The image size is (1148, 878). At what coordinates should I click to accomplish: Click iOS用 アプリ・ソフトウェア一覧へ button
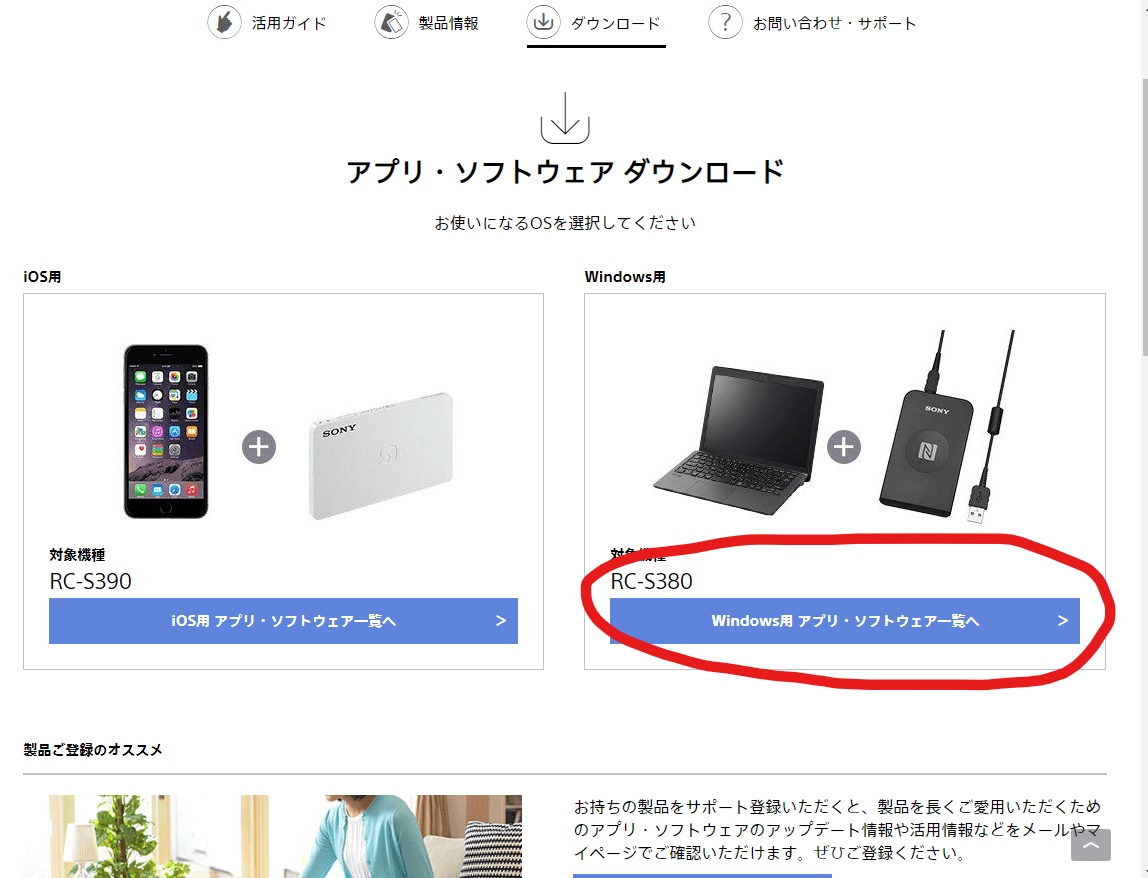click(283, 621)
